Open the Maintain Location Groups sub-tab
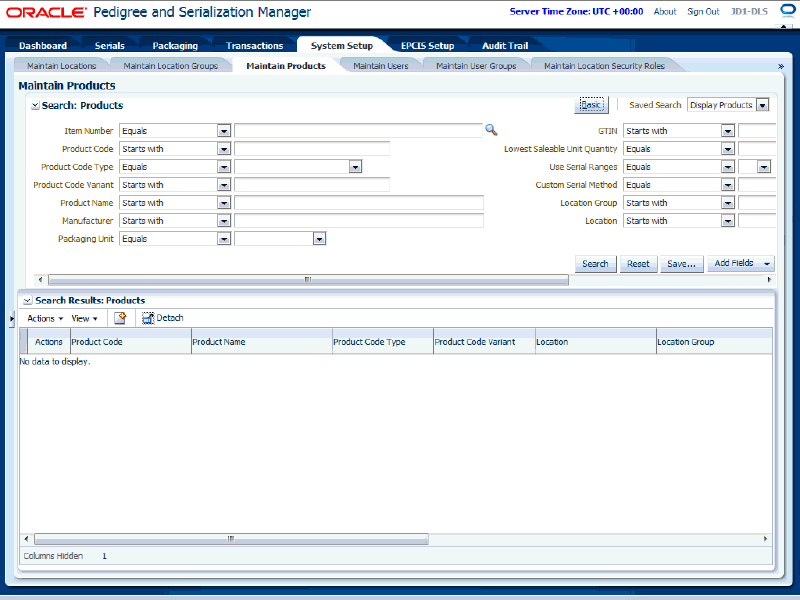This screenshot has height=600, width=800. (x=170, y=66)
